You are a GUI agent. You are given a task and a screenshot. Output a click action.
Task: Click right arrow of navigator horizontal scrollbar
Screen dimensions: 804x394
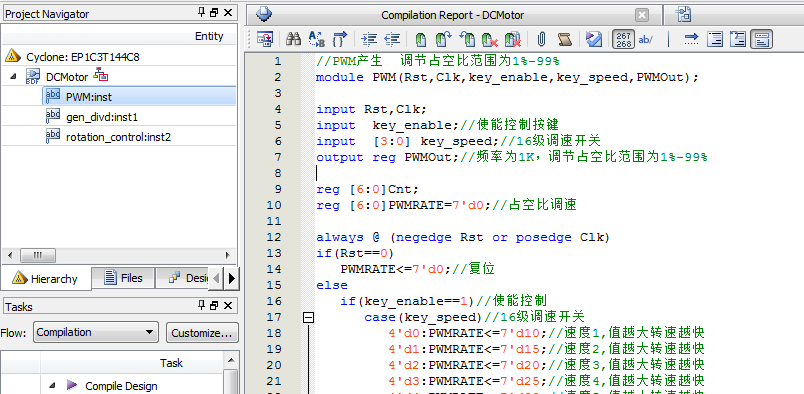pyautogui.click(x=228, y=255)
